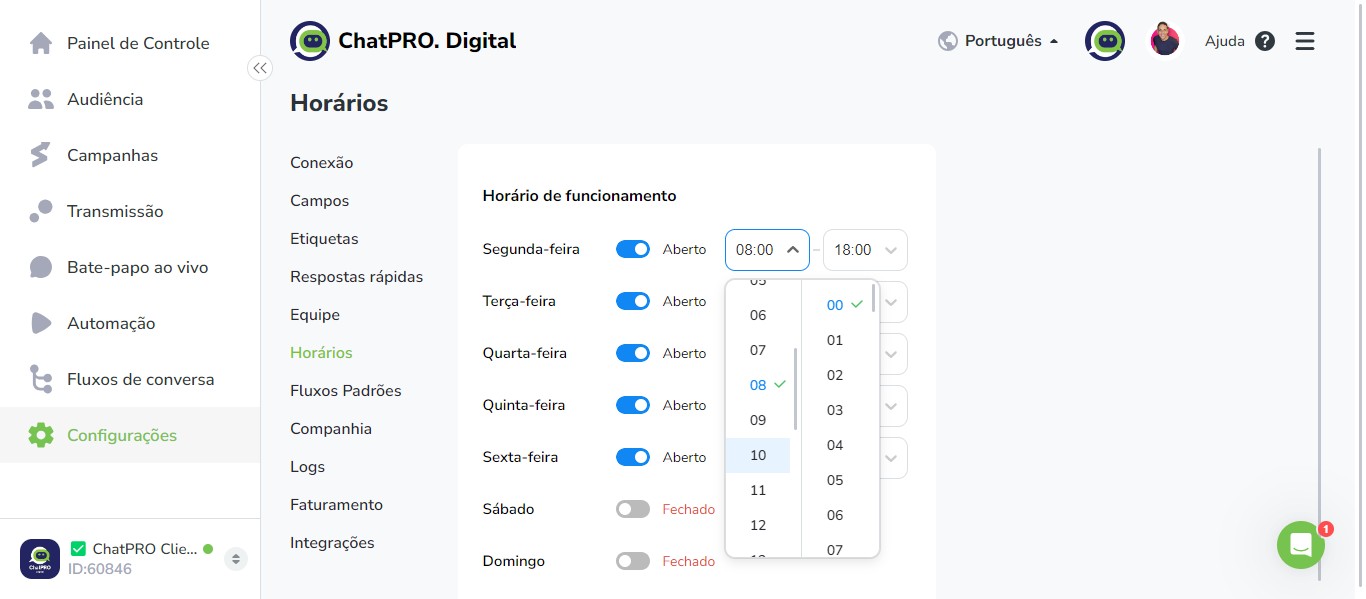Viewport: 1366px width, 599px height.
Task: Select minute 03 in time picker
Action: pyautogui.click(x=835, y=410)
